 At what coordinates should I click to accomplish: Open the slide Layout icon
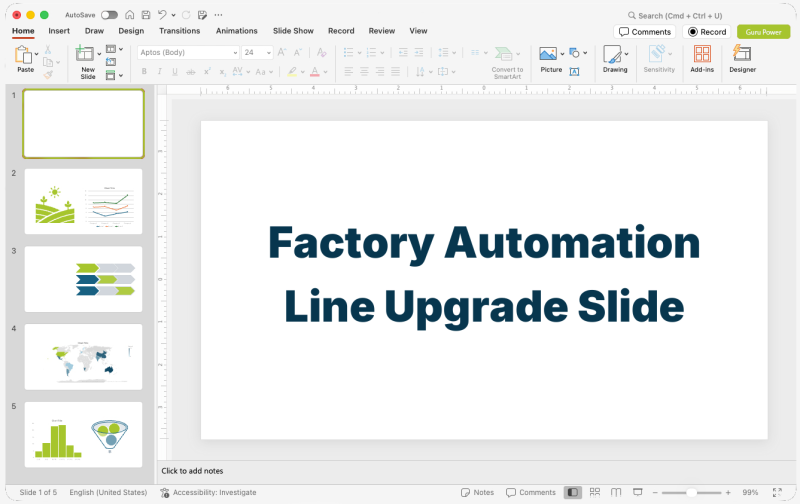pyautogui.click(x=111, y=49)
